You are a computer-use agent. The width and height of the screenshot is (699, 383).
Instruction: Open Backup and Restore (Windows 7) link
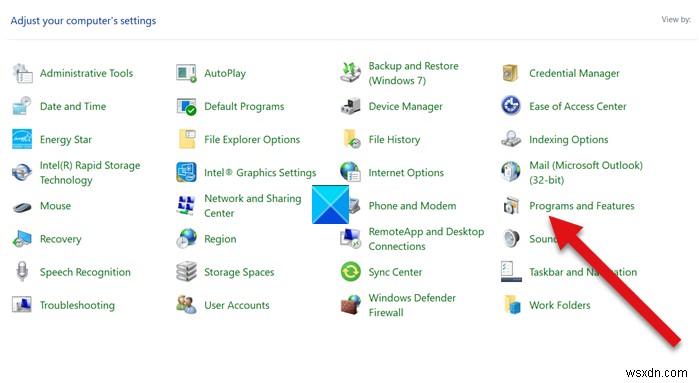[413, 73]
